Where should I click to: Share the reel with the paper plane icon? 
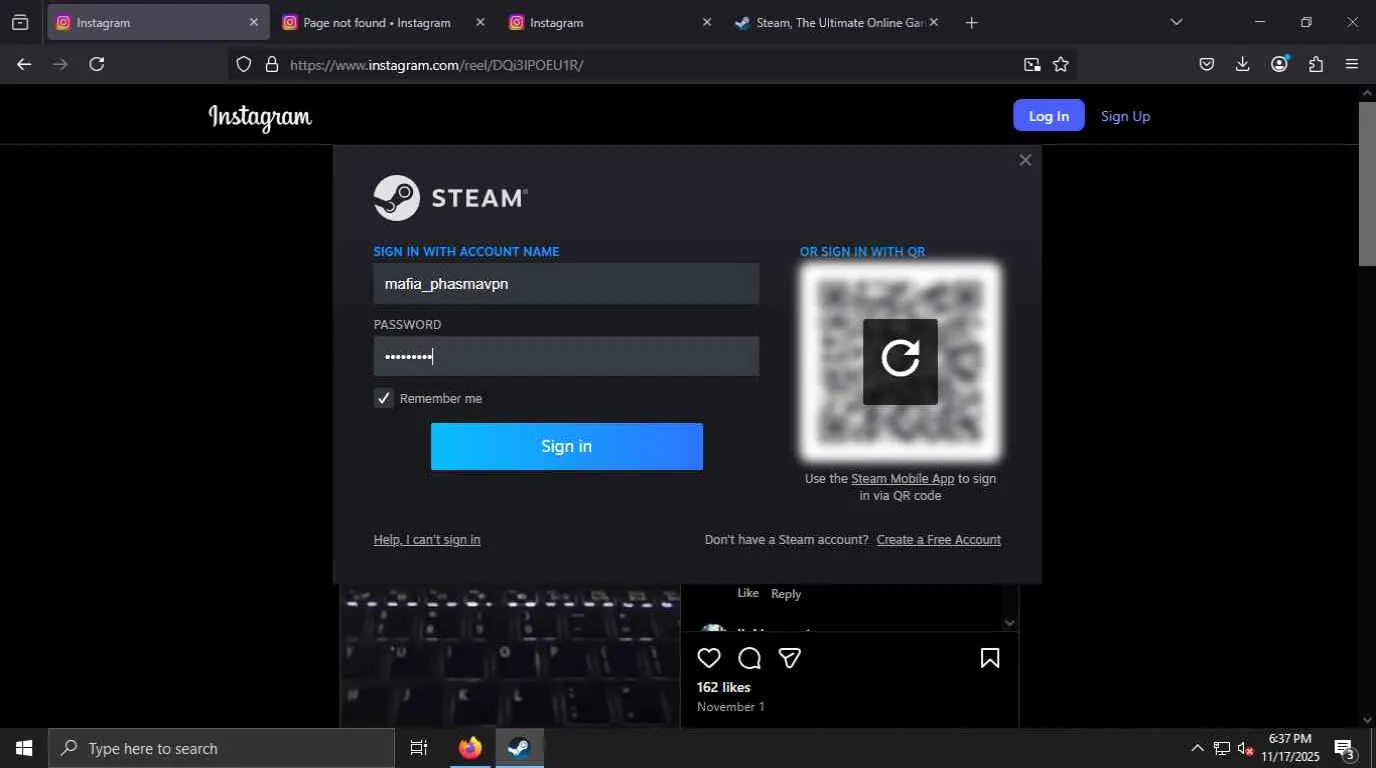pos(790,658)
